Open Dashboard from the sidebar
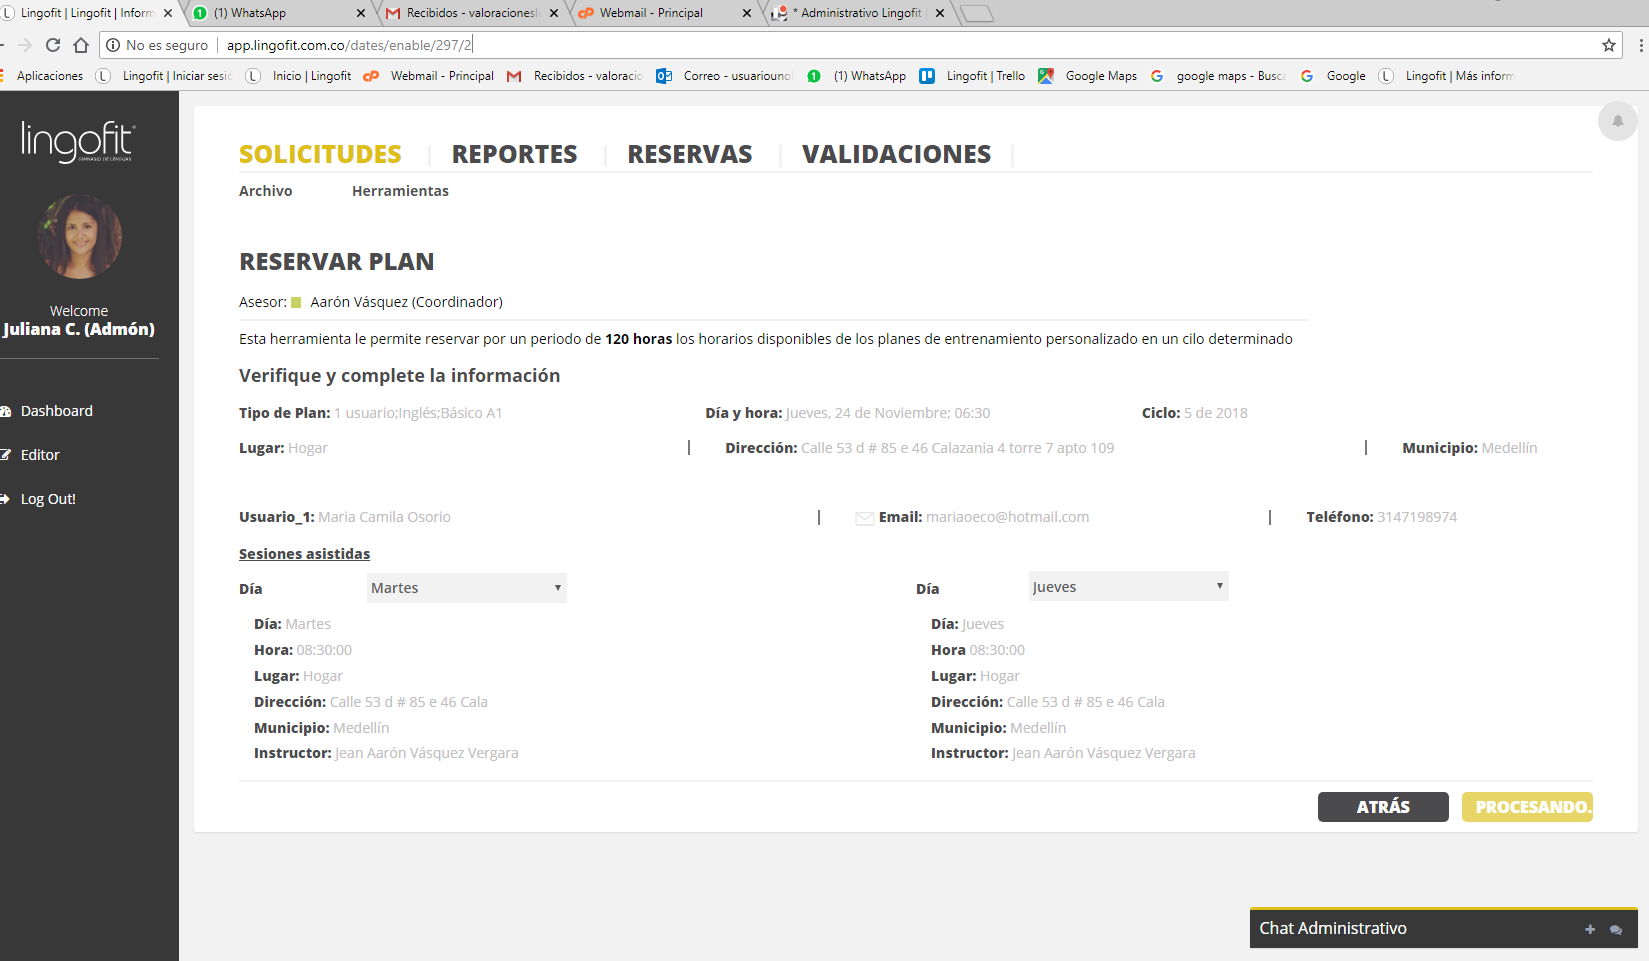This screenshot has width=1649, height=961. point(57,411)
